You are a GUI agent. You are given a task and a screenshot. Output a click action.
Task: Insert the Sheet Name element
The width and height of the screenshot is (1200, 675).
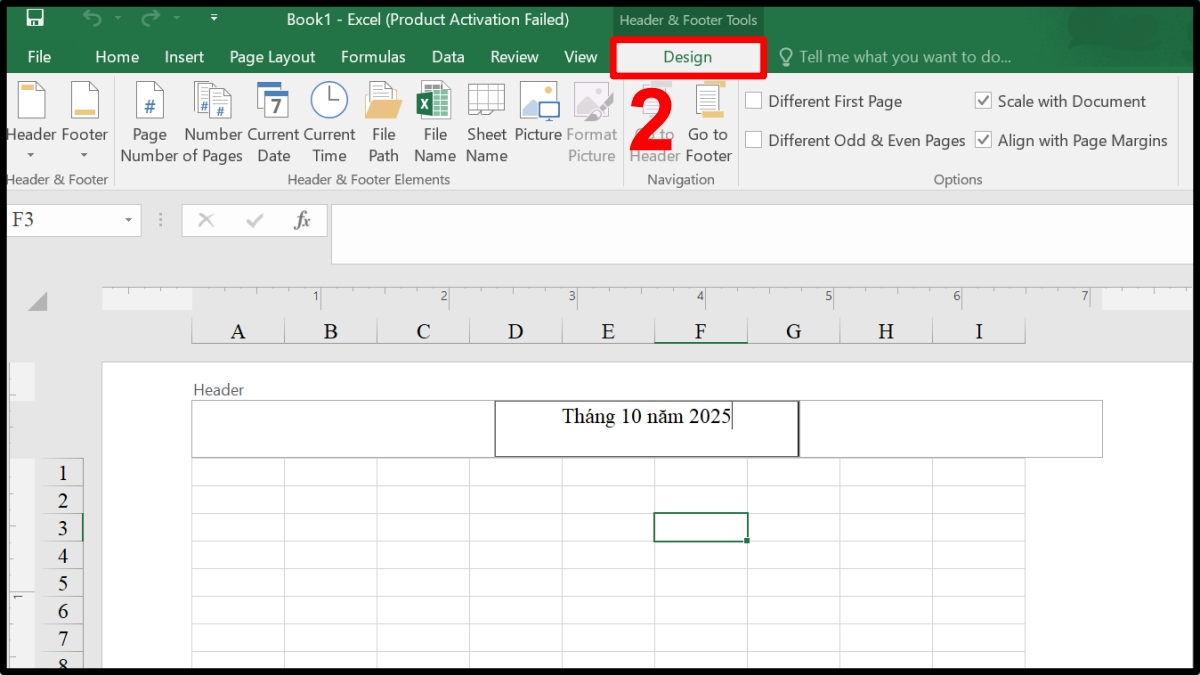pos(486,118)
